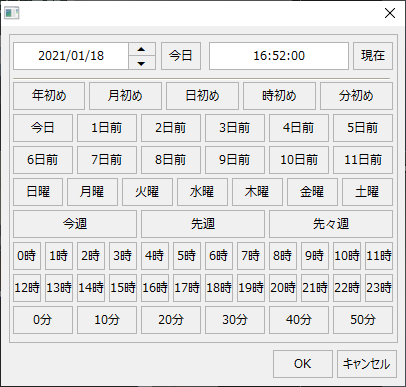Choose the 12時 hour button
This screenshot has height=387, width=406.
click(27, 288)
